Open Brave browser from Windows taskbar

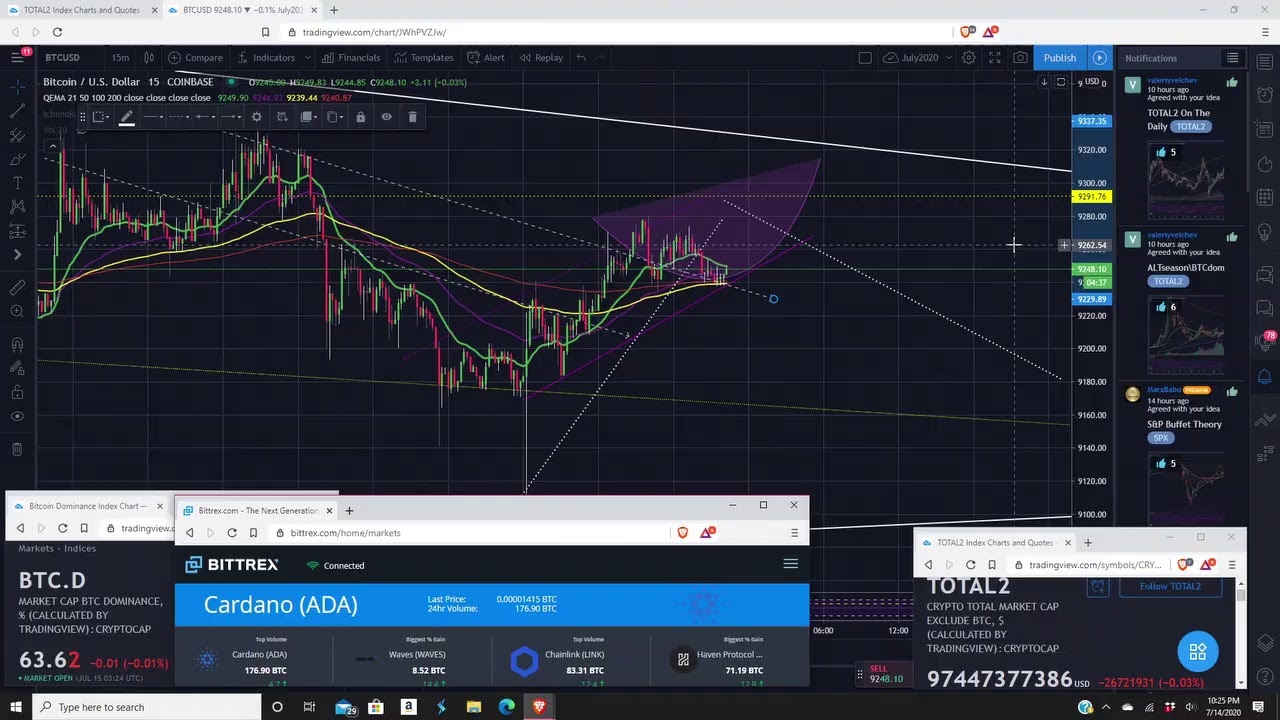[539, 707]
